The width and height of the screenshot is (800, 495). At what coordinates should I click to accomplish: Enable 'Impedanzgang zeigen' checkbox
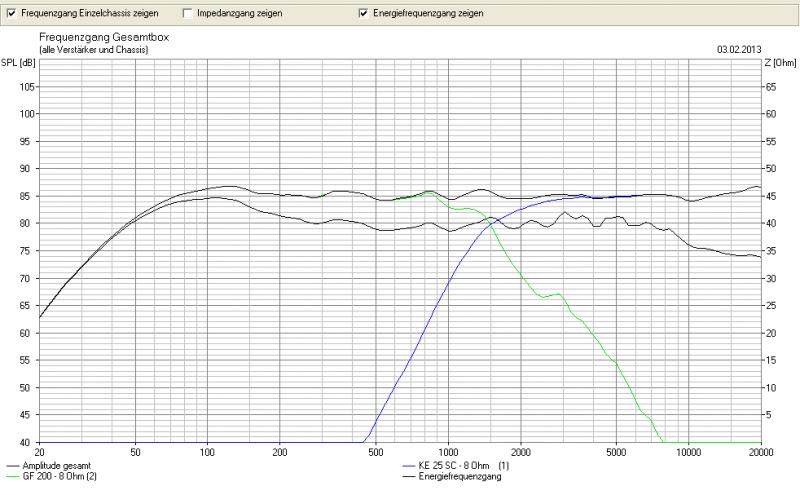point(188,13)
